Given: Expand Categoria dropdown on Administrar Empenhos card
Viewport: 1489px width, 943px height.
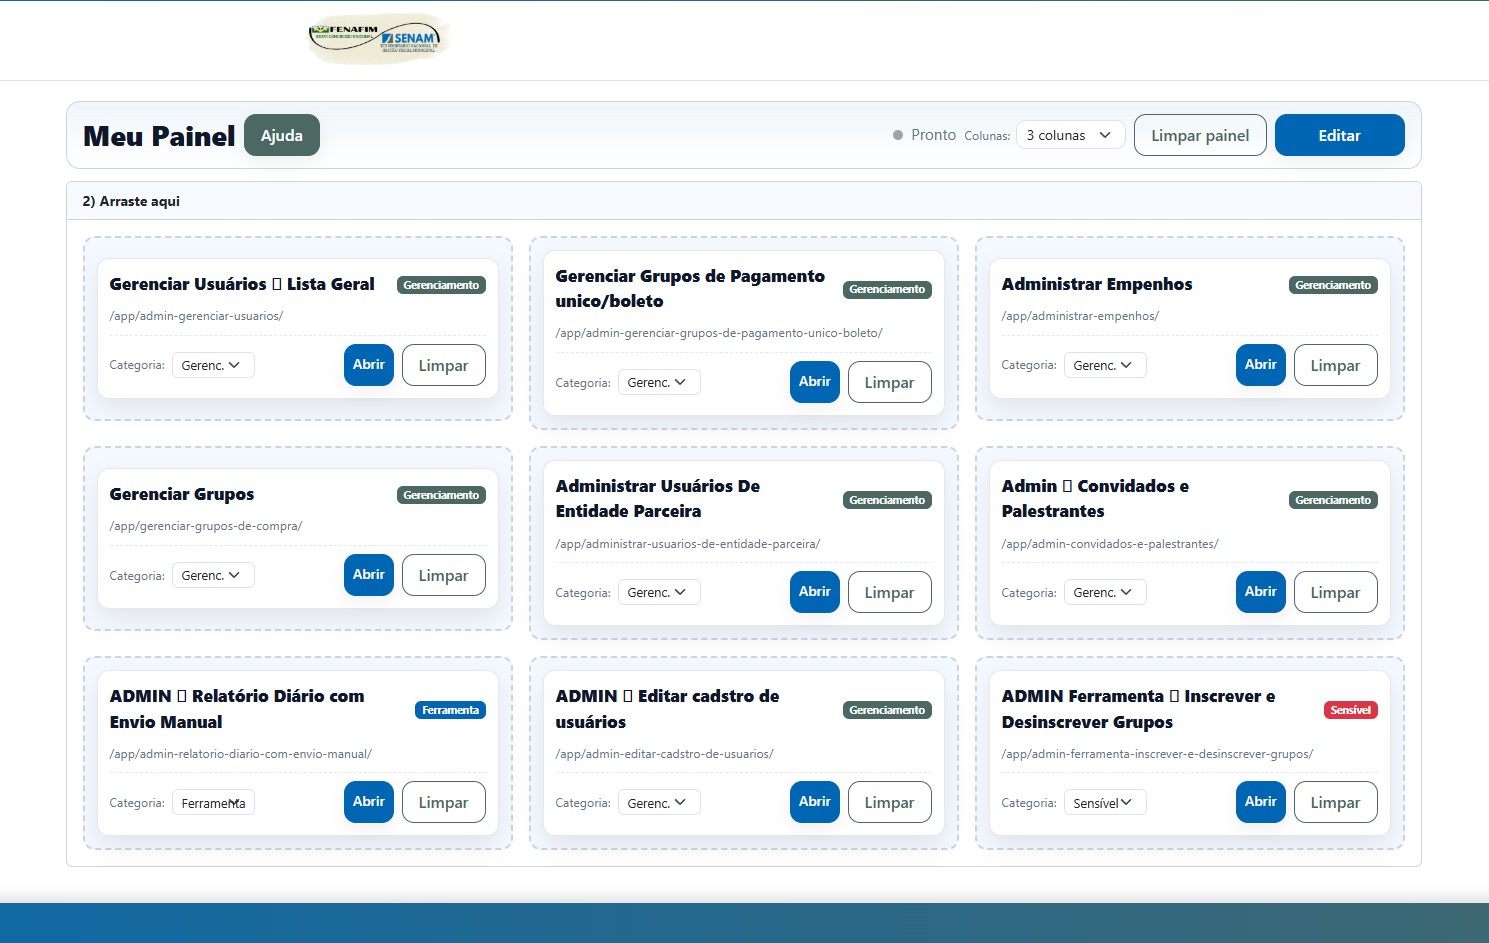Looking at the screenshot, I should (1104, 365).
